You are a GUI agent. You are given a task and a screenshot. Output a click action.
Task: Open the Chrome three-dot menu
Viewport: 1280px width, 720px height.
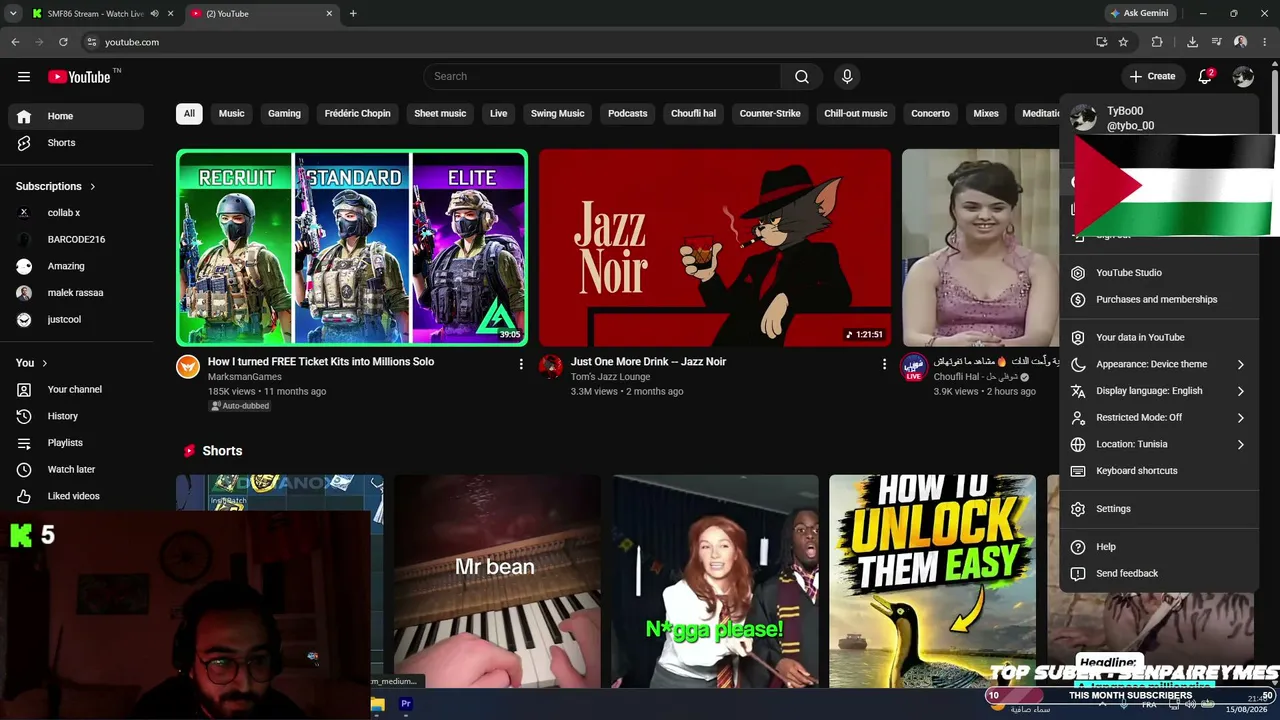click(x=1264, y=42)
